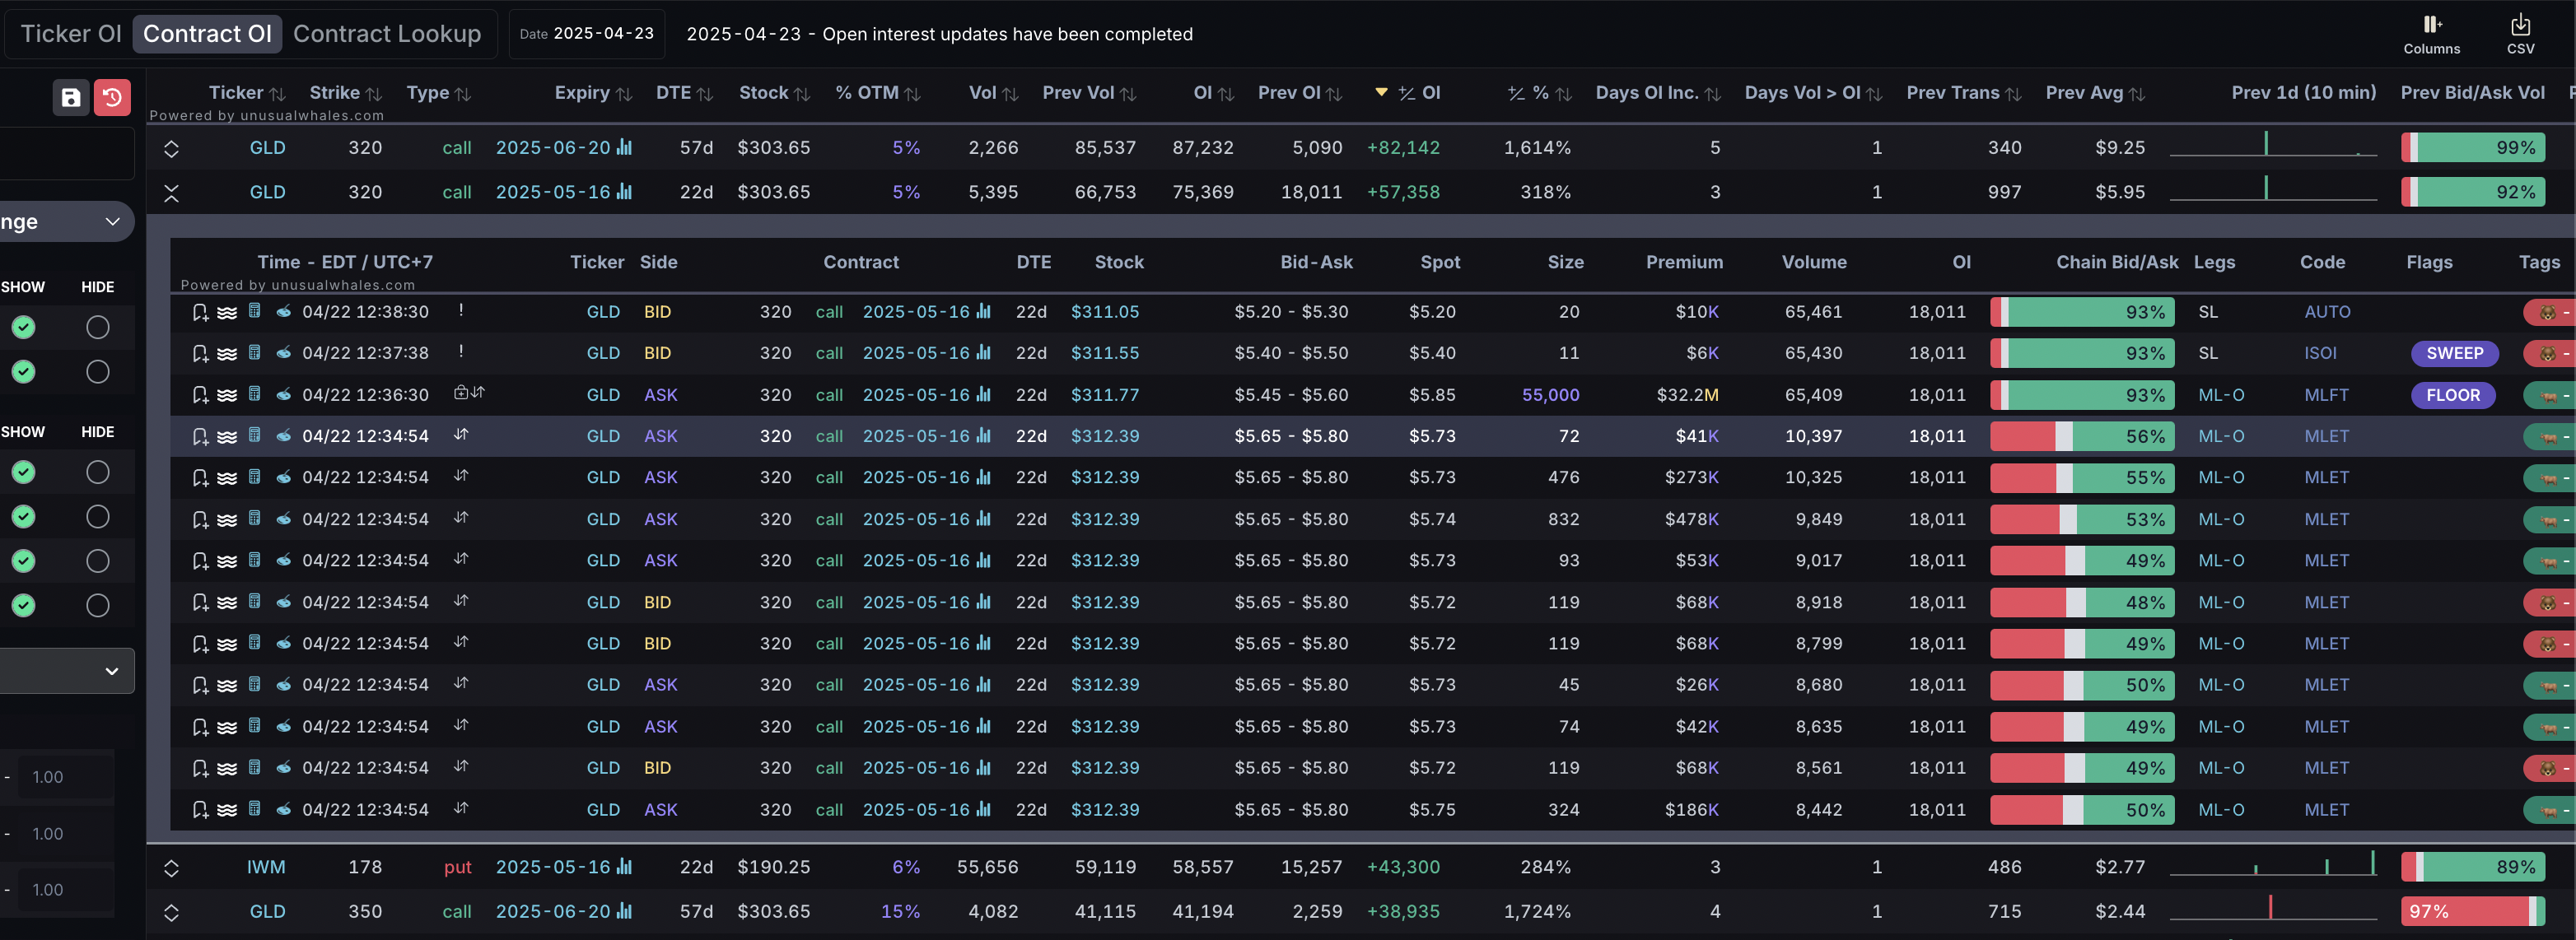Switch to the Ticker OI tab

click(71, 34)
